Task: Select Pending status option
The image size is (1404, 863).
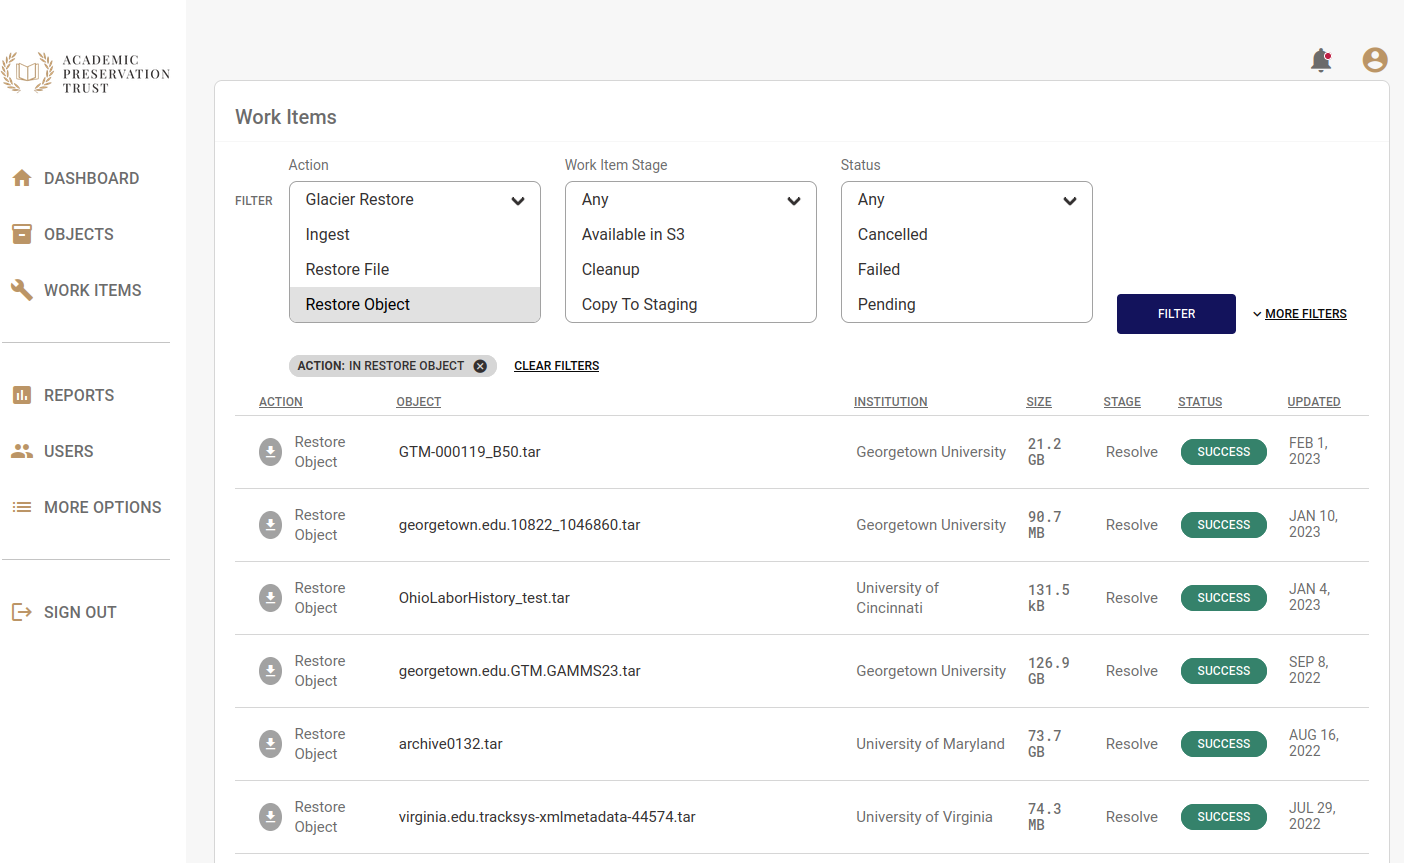Action: (966, 305)
